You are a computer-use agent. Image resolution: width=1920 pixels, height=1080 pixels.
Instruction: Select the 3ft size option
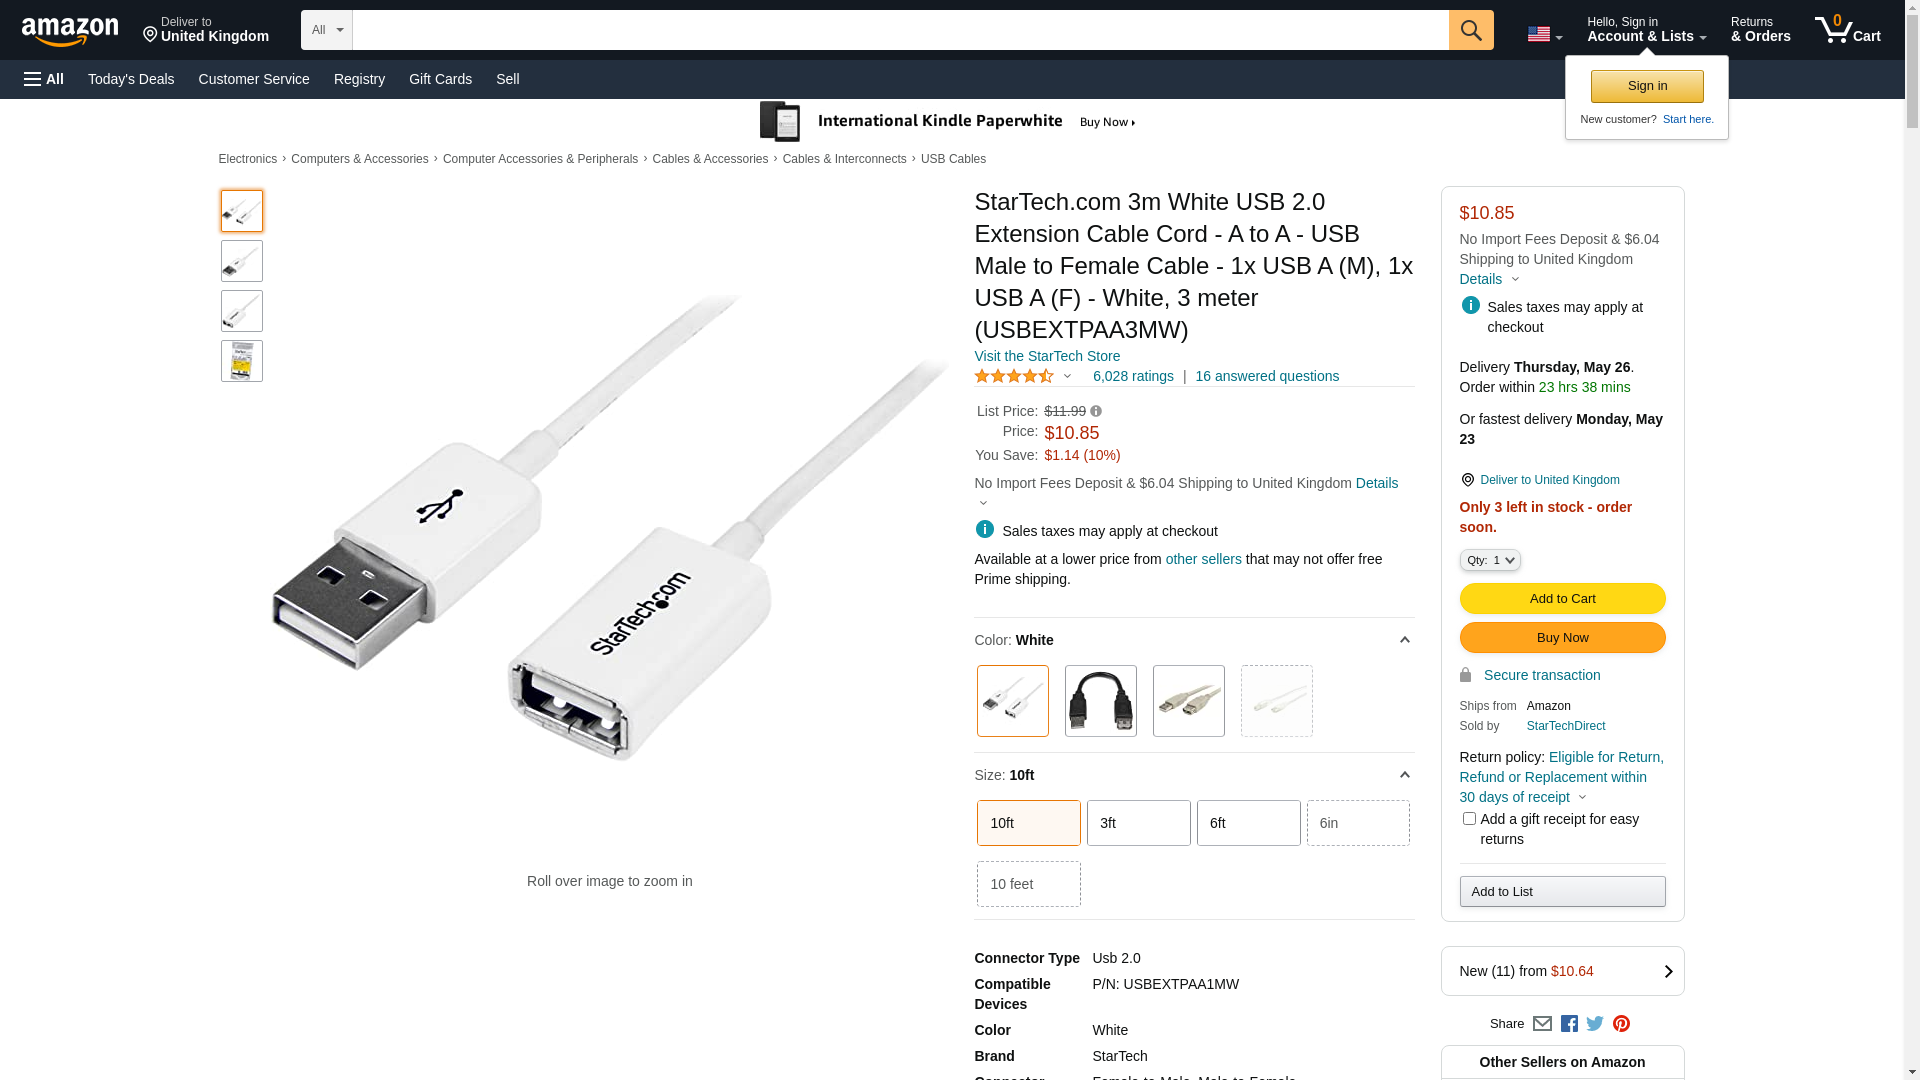click(1138, 823)
